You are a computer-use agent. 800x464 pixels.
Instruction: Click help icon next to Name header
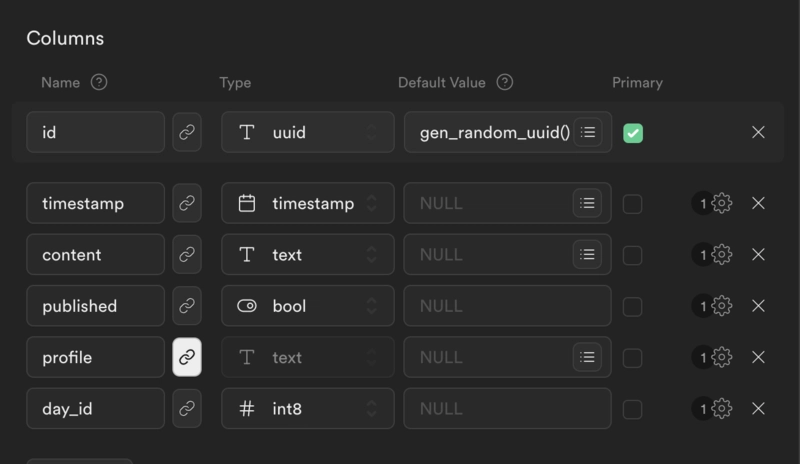[99, 82]
